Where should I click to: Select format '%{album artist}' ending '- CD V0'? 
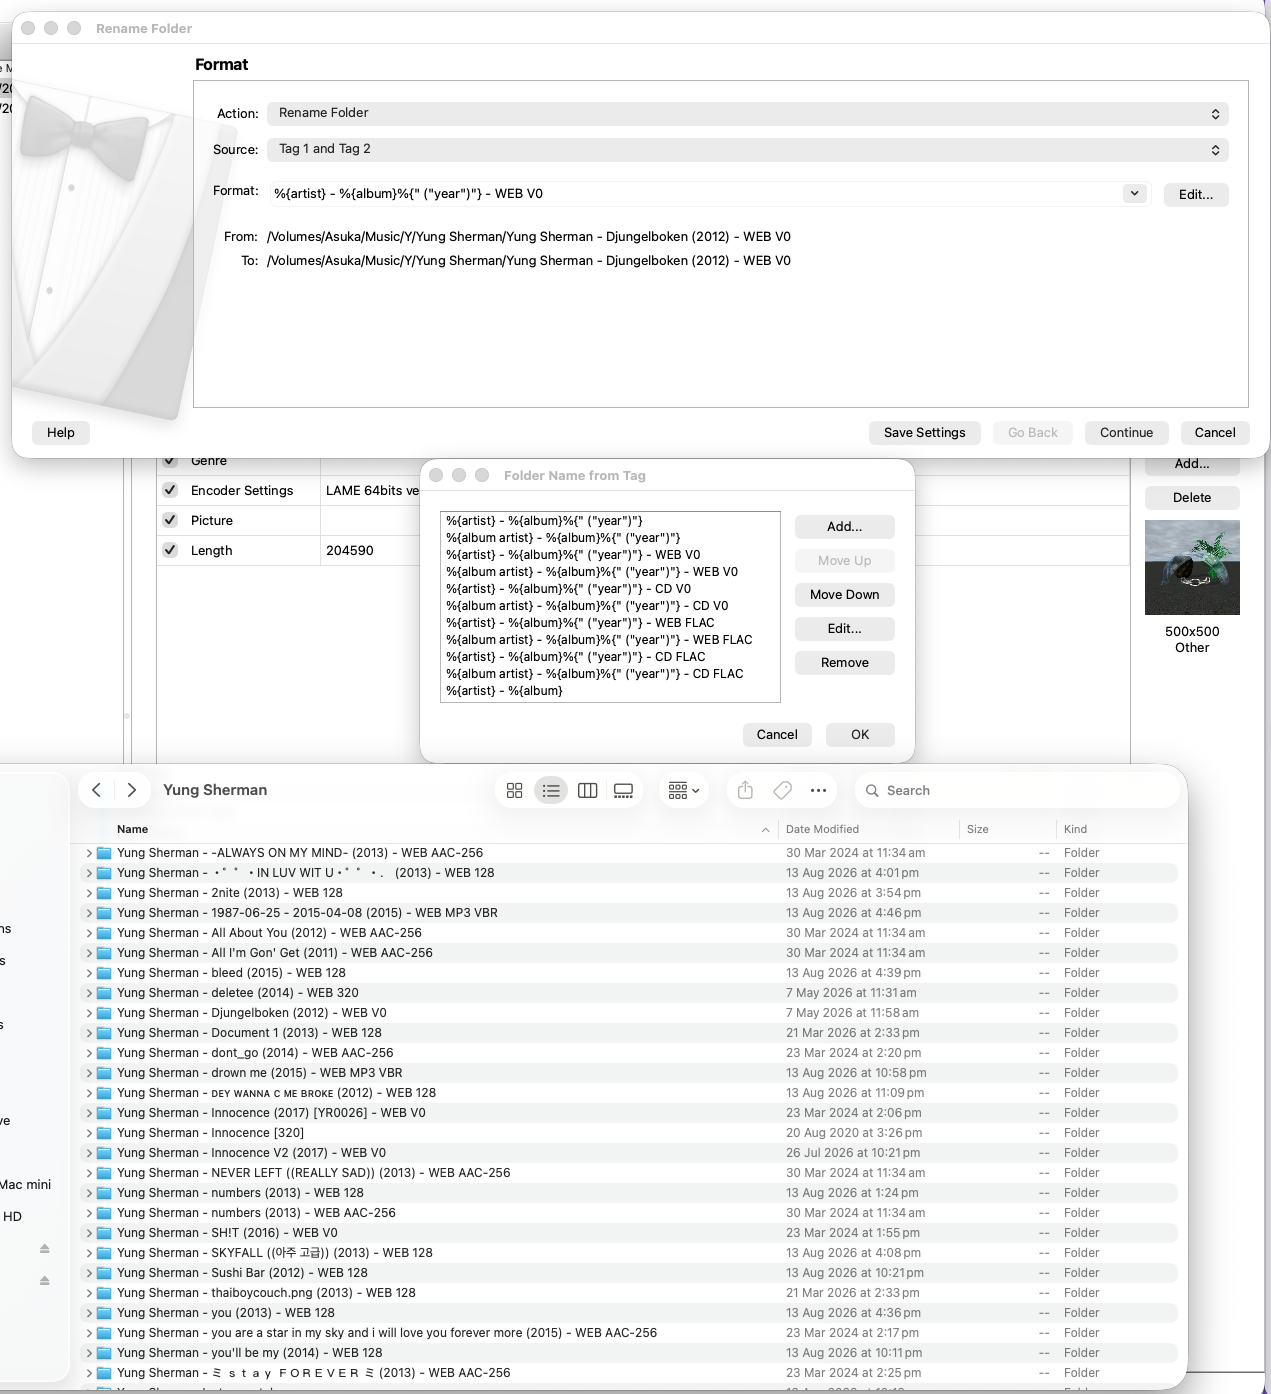pos(610,606)
